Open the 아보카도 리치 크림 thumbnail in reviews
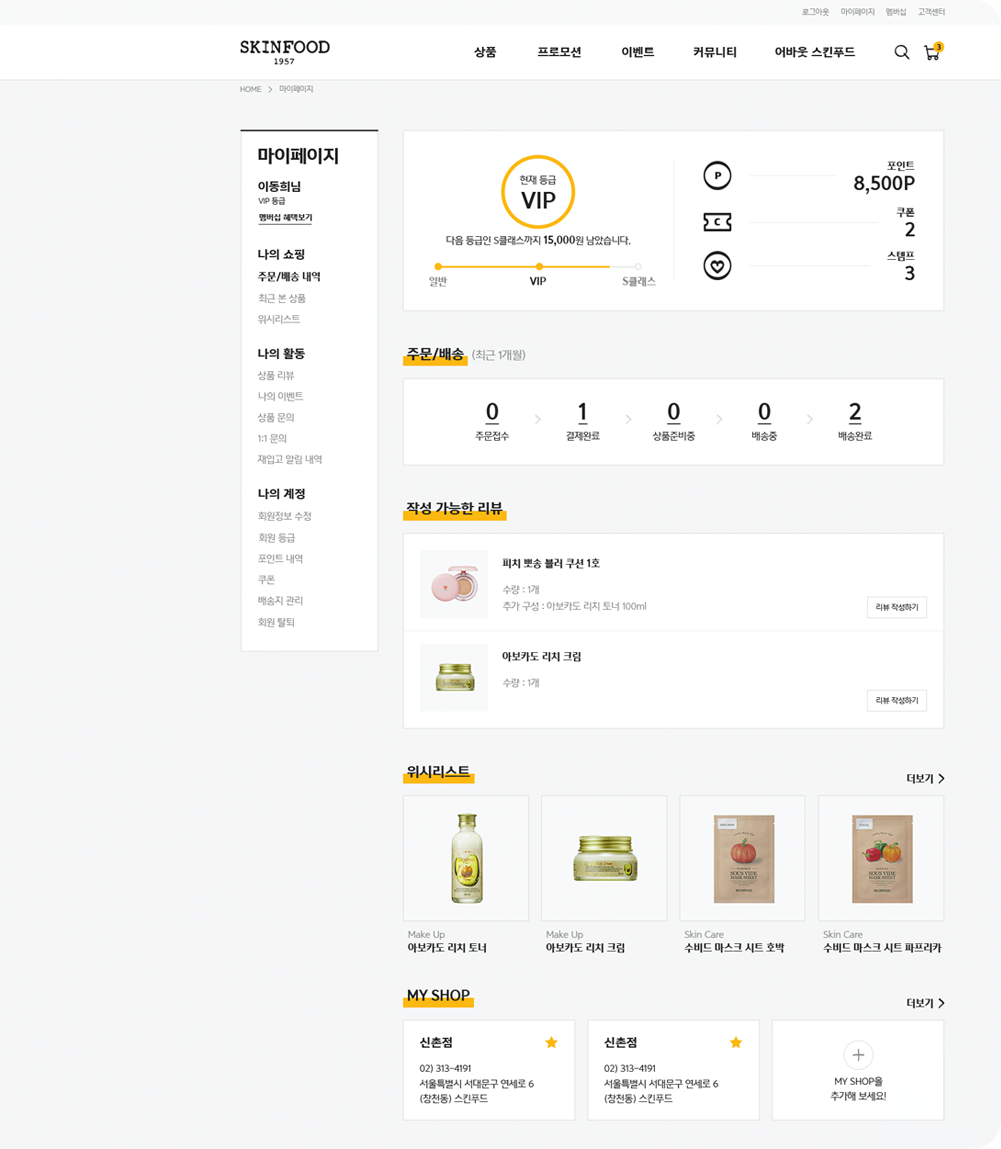1001x1149 pixels. pyautogui.click(x=454, y=677)
